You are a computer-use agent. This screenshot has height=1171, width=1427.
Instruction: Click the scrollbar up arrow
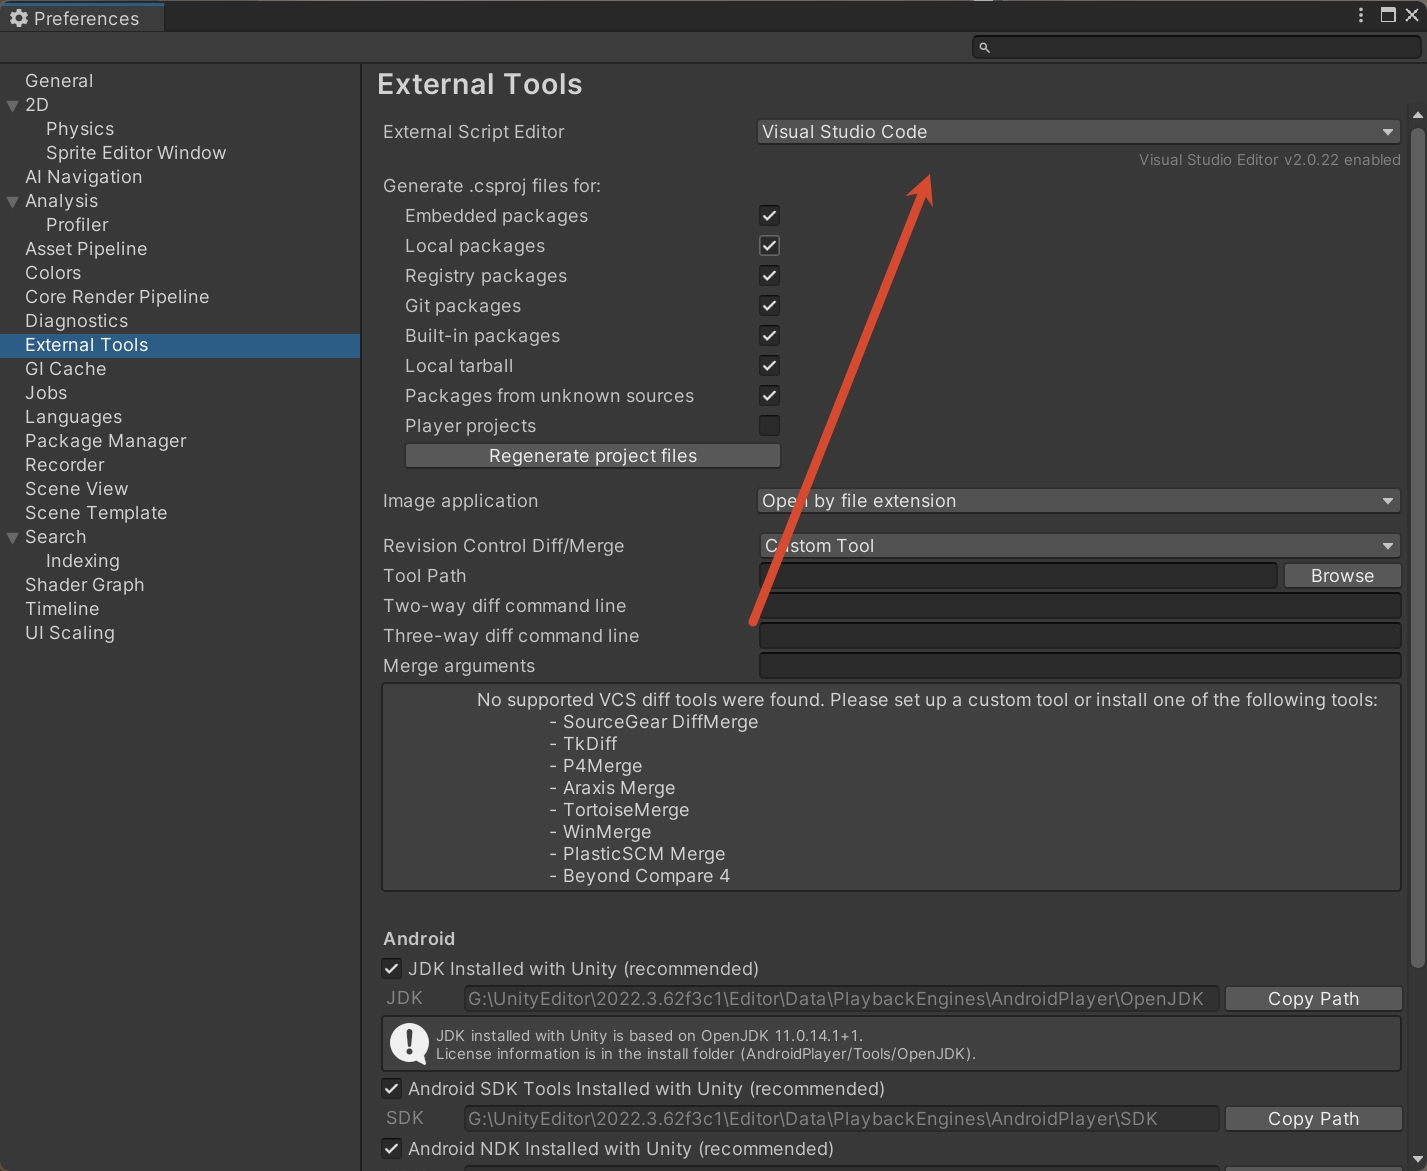coord(1417,115)
